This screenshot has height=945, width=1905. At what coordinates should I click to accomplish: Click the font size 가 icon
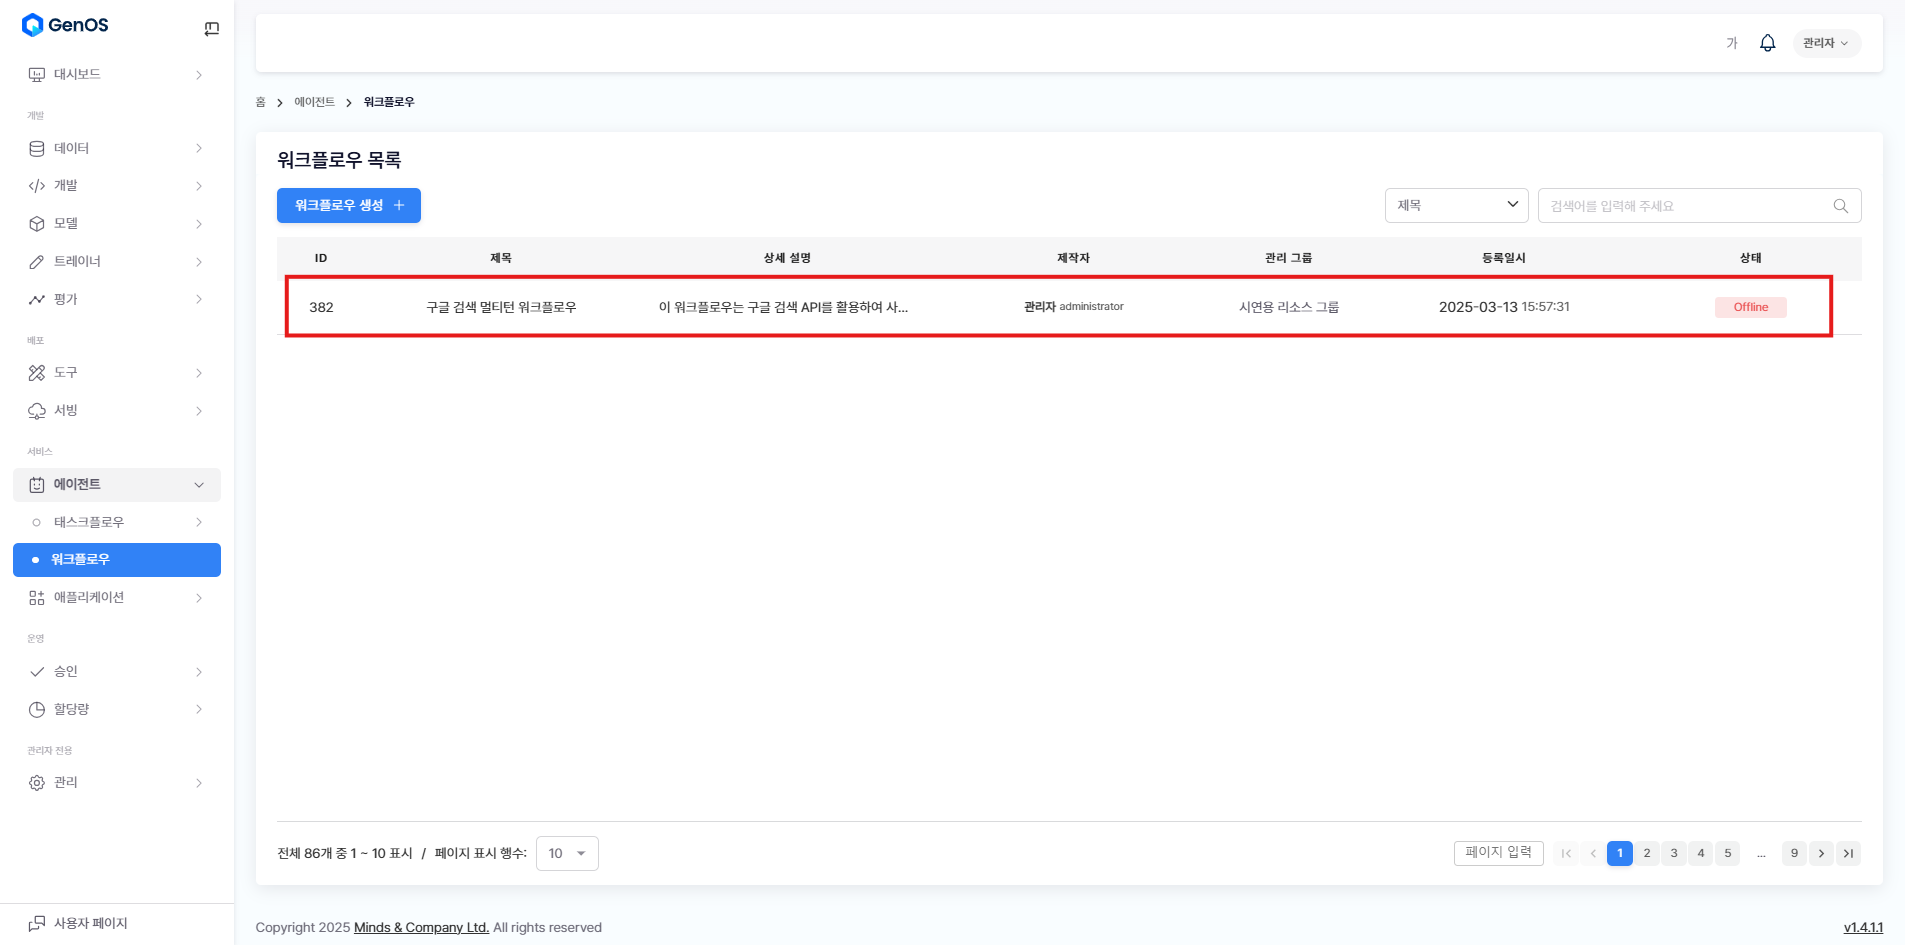tap(1731, 43)
